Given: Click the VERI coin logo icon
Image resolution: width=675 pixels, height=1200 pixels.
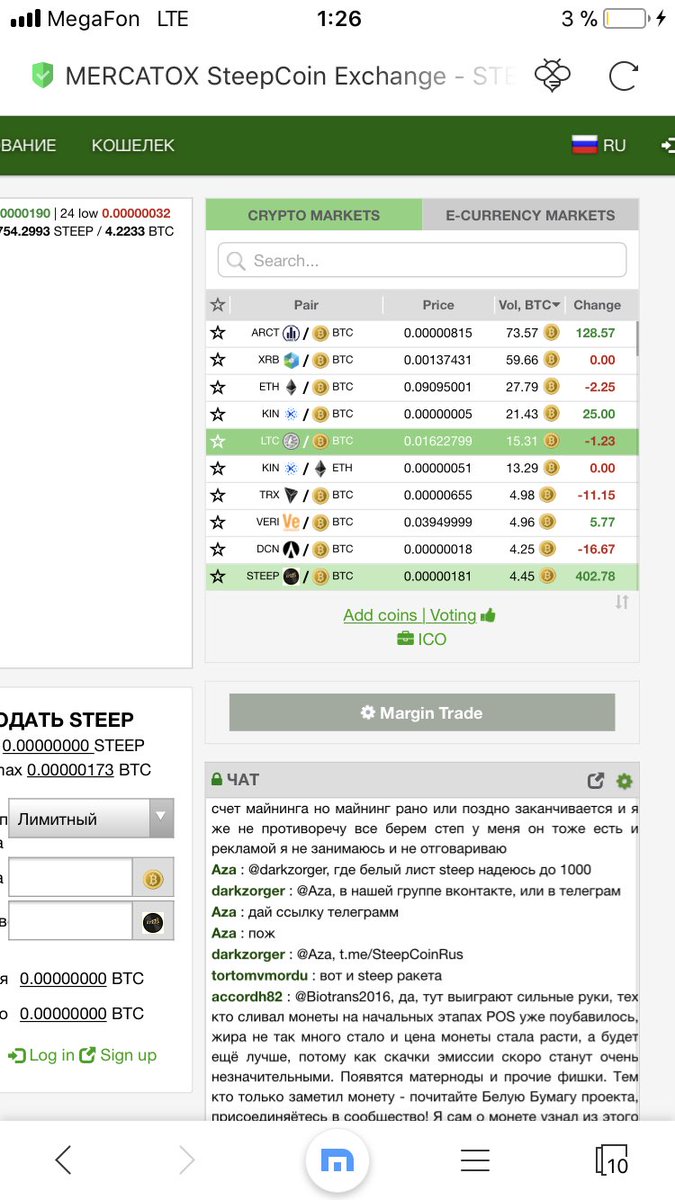Looking at the screenshot, I should pos(291,522).
